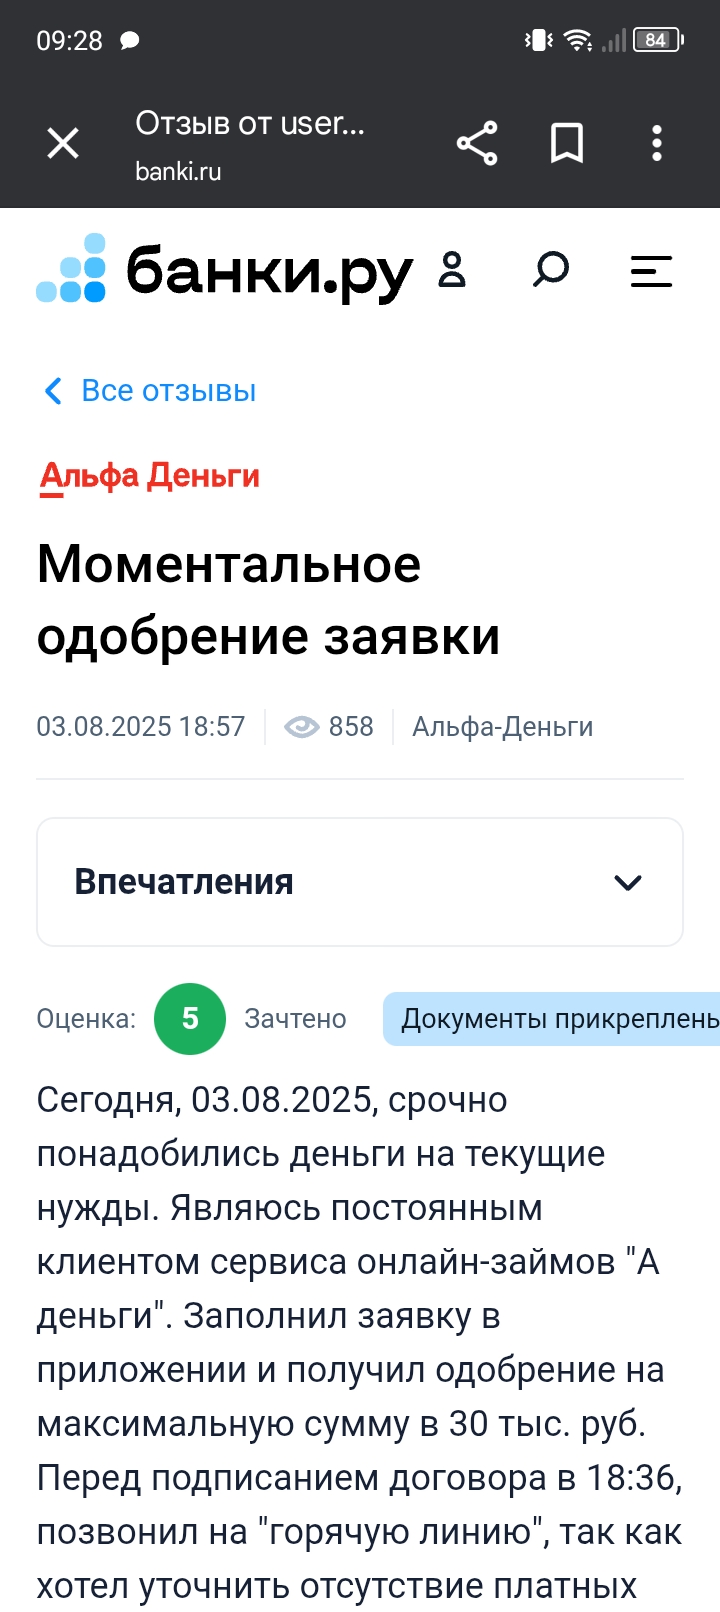Tap the банки.ру logo
The width and height of the screenshot is (720, 1612).
point(225,270)
